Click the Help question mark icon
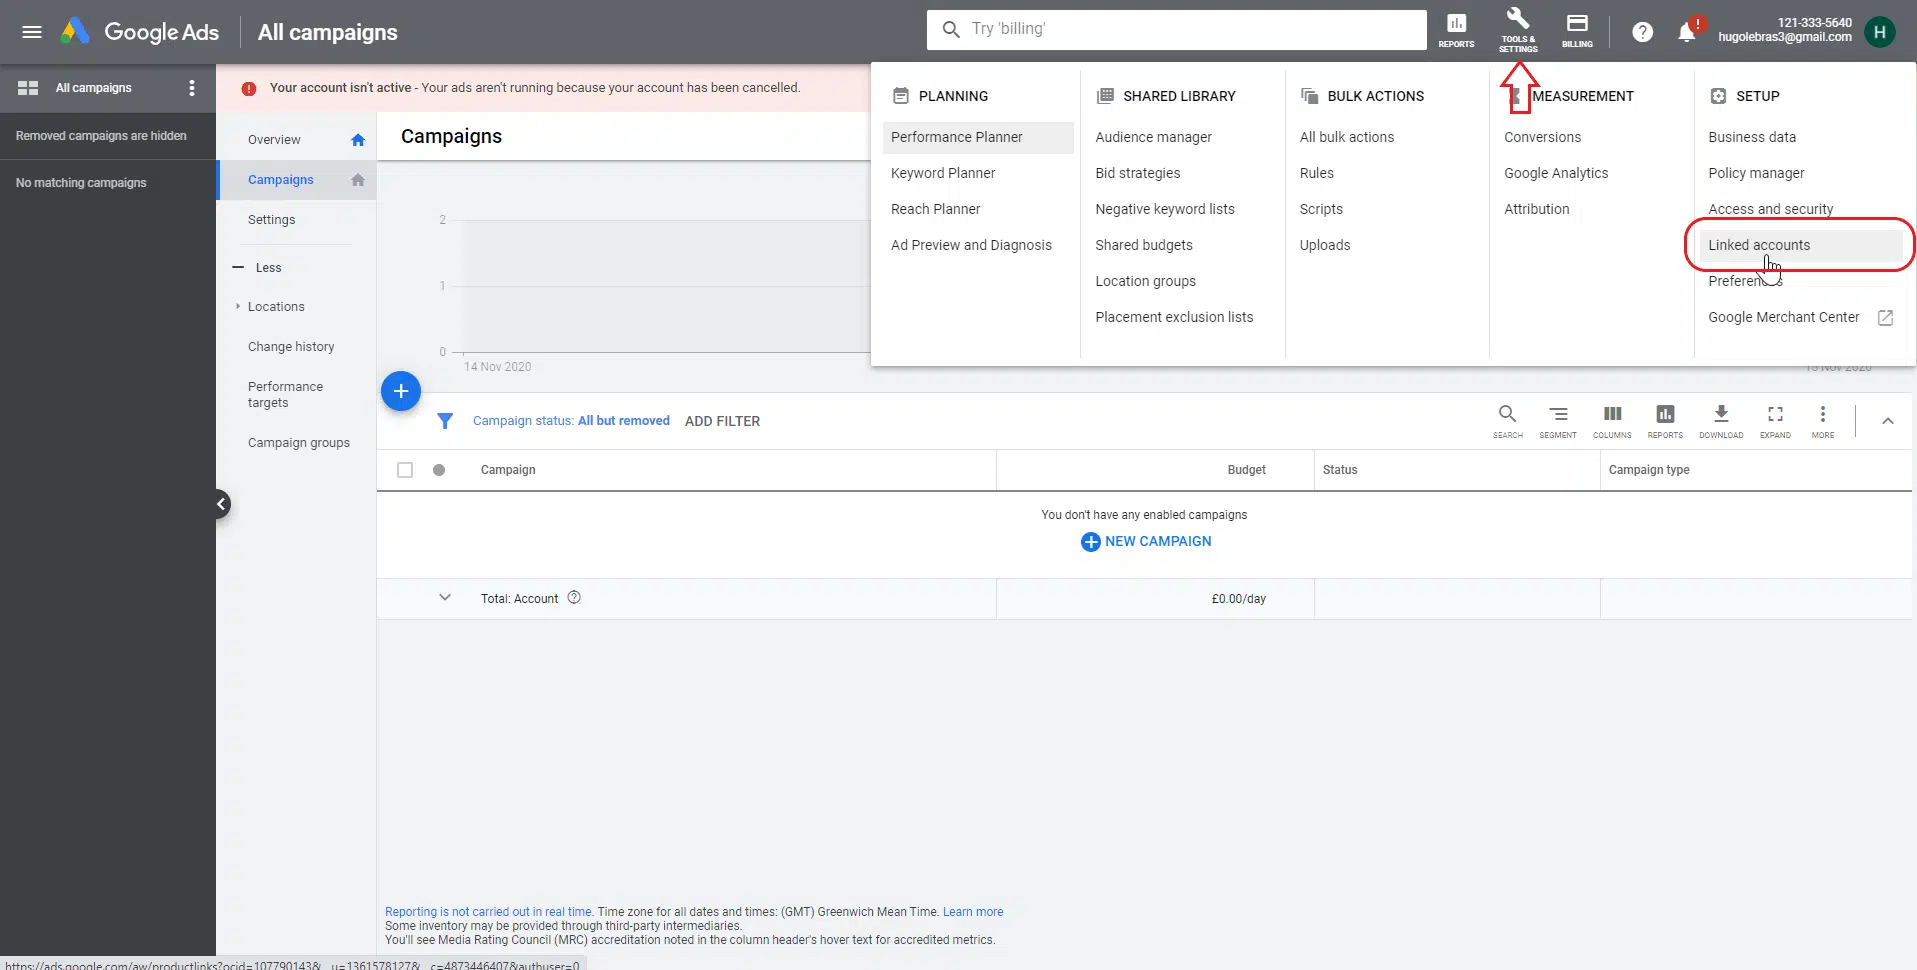Screen dimensions: 1917x970 click(x=1642, y=32)
